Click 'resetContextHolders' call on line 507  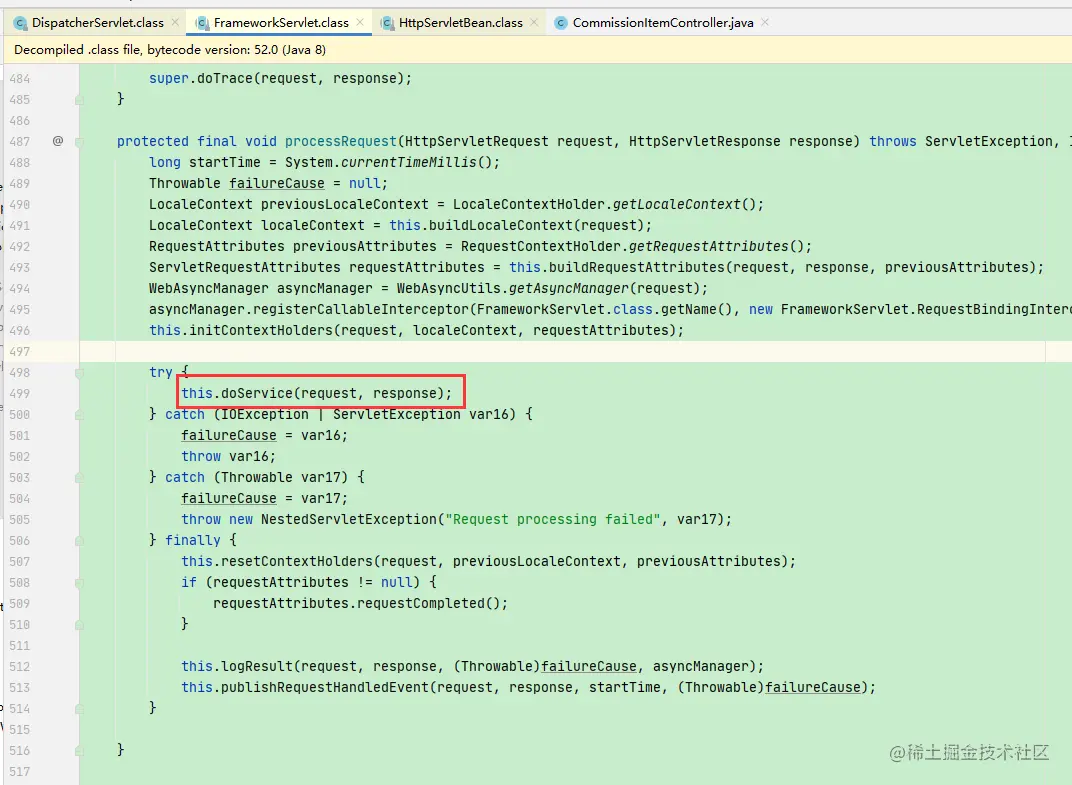point(296,562)
